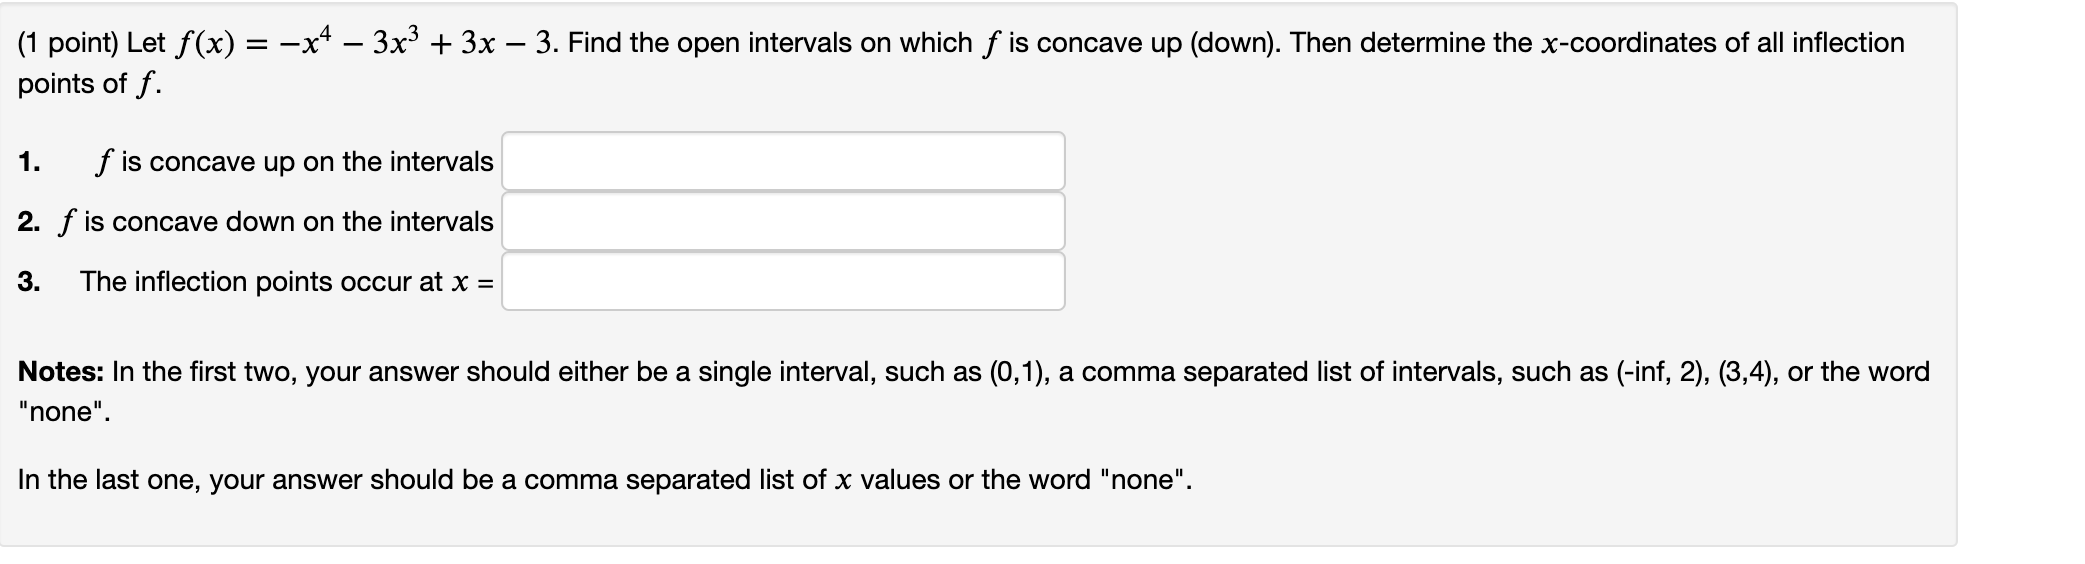The height and width of the screenshot is (564, 2085).
Task: Click the item number "2."
Action: point(29,222)
